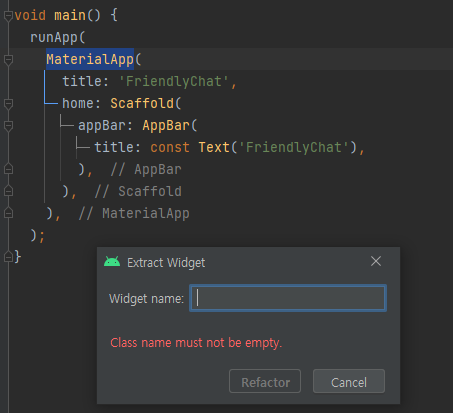Screen dimensions: 453x413
Task: Close the Extract Widget dialog with X
Action: pos(376,261)
